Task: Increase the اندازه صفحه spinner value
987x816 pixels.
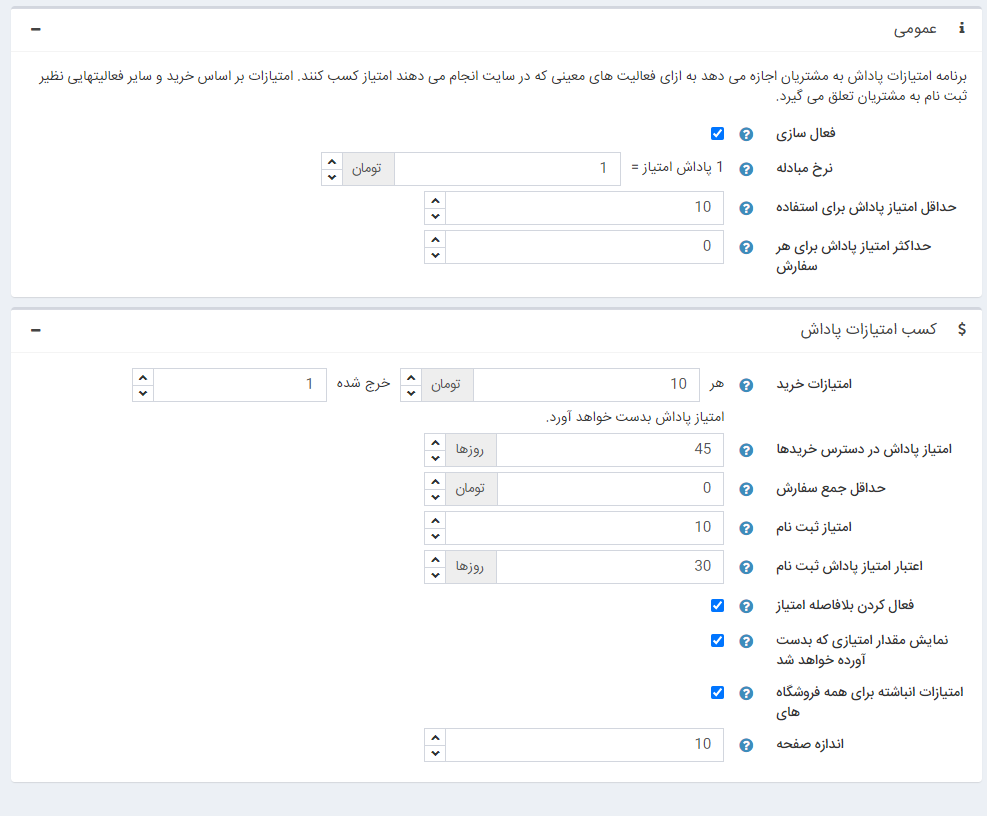Action: pos(434,737)
